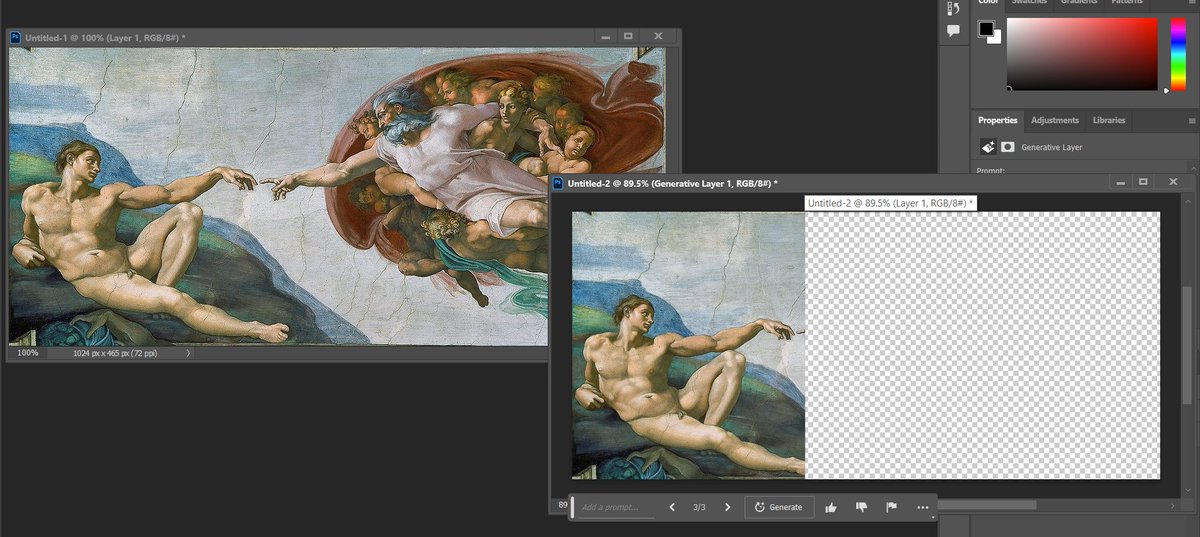Switch to the Swatches tab
The height and width of the screenshot is (537, 1200).
click(1030, 2)
